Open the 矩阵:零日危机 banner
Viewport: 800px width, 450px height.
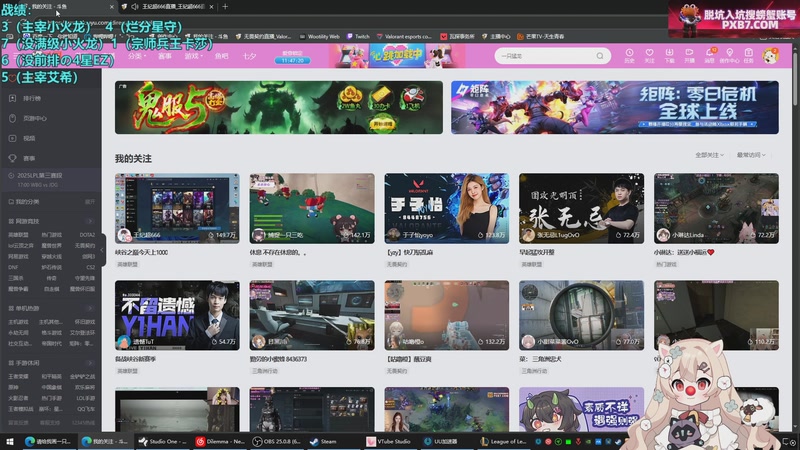tap(615, 107)
